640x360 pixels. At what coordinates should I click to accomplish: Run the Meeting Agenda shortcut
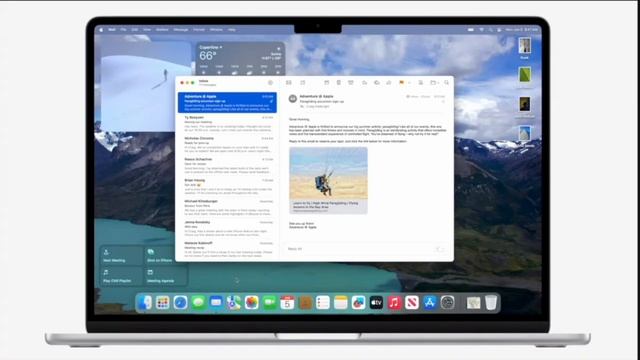tap(165, 276)
